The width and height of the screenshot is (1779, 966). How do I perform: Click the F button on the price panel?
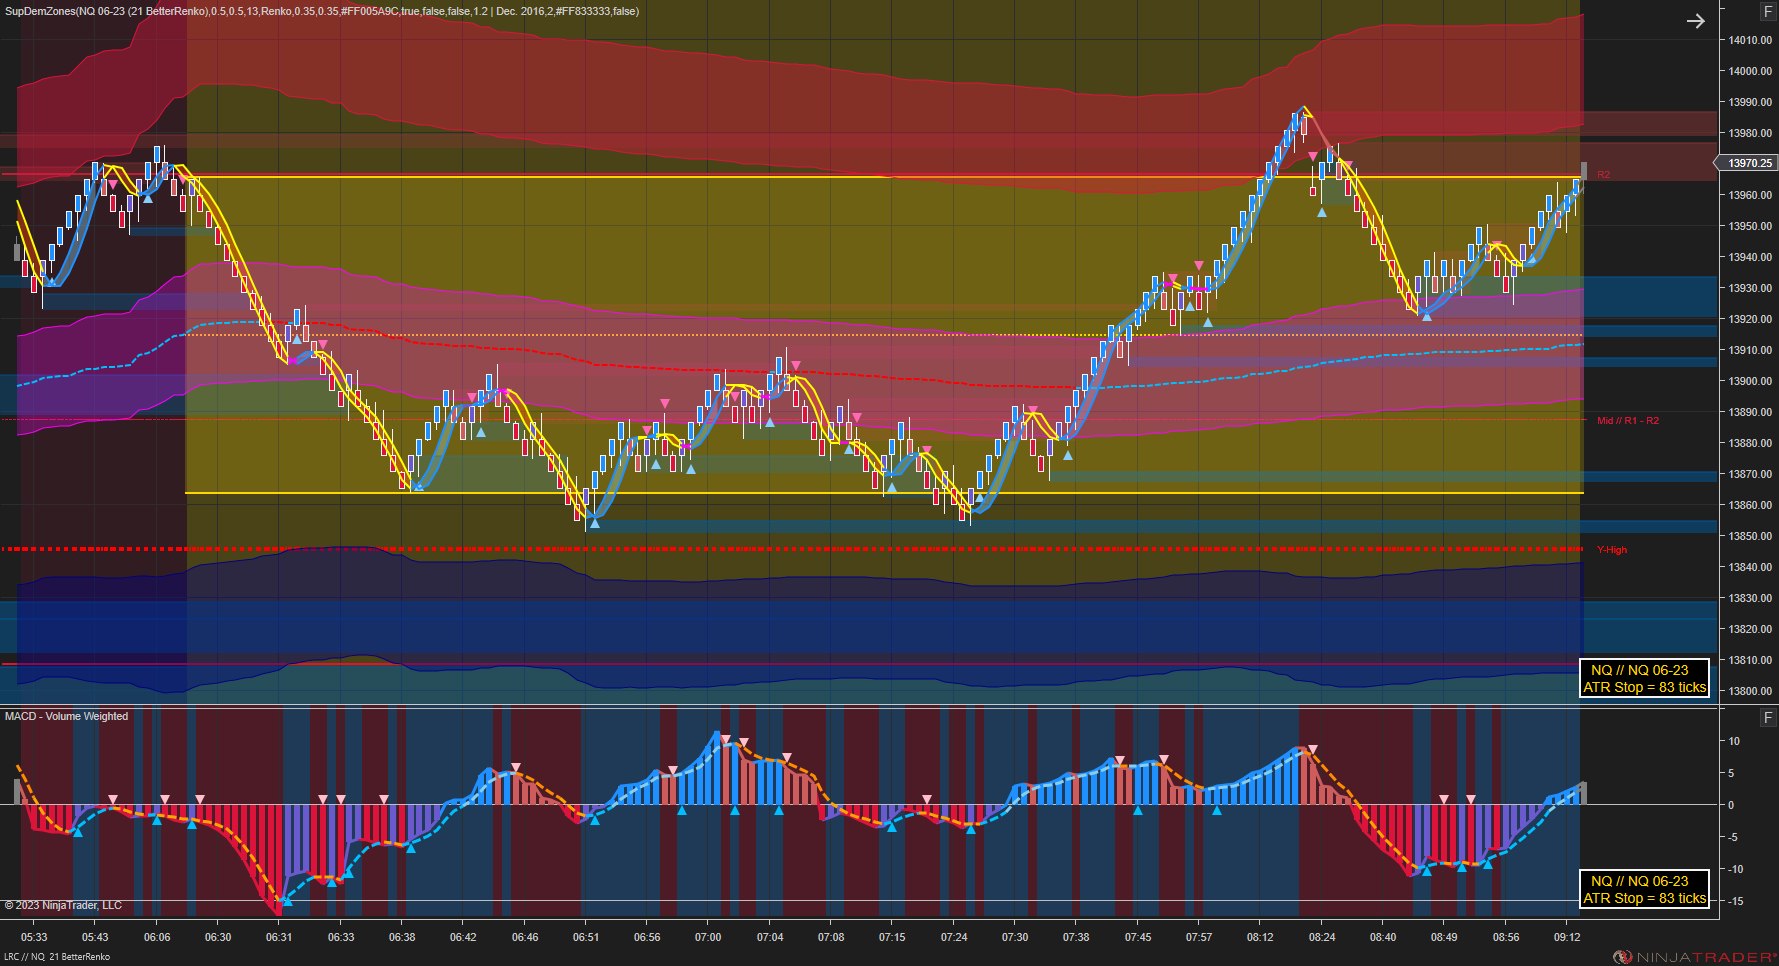click(1768, 12)
